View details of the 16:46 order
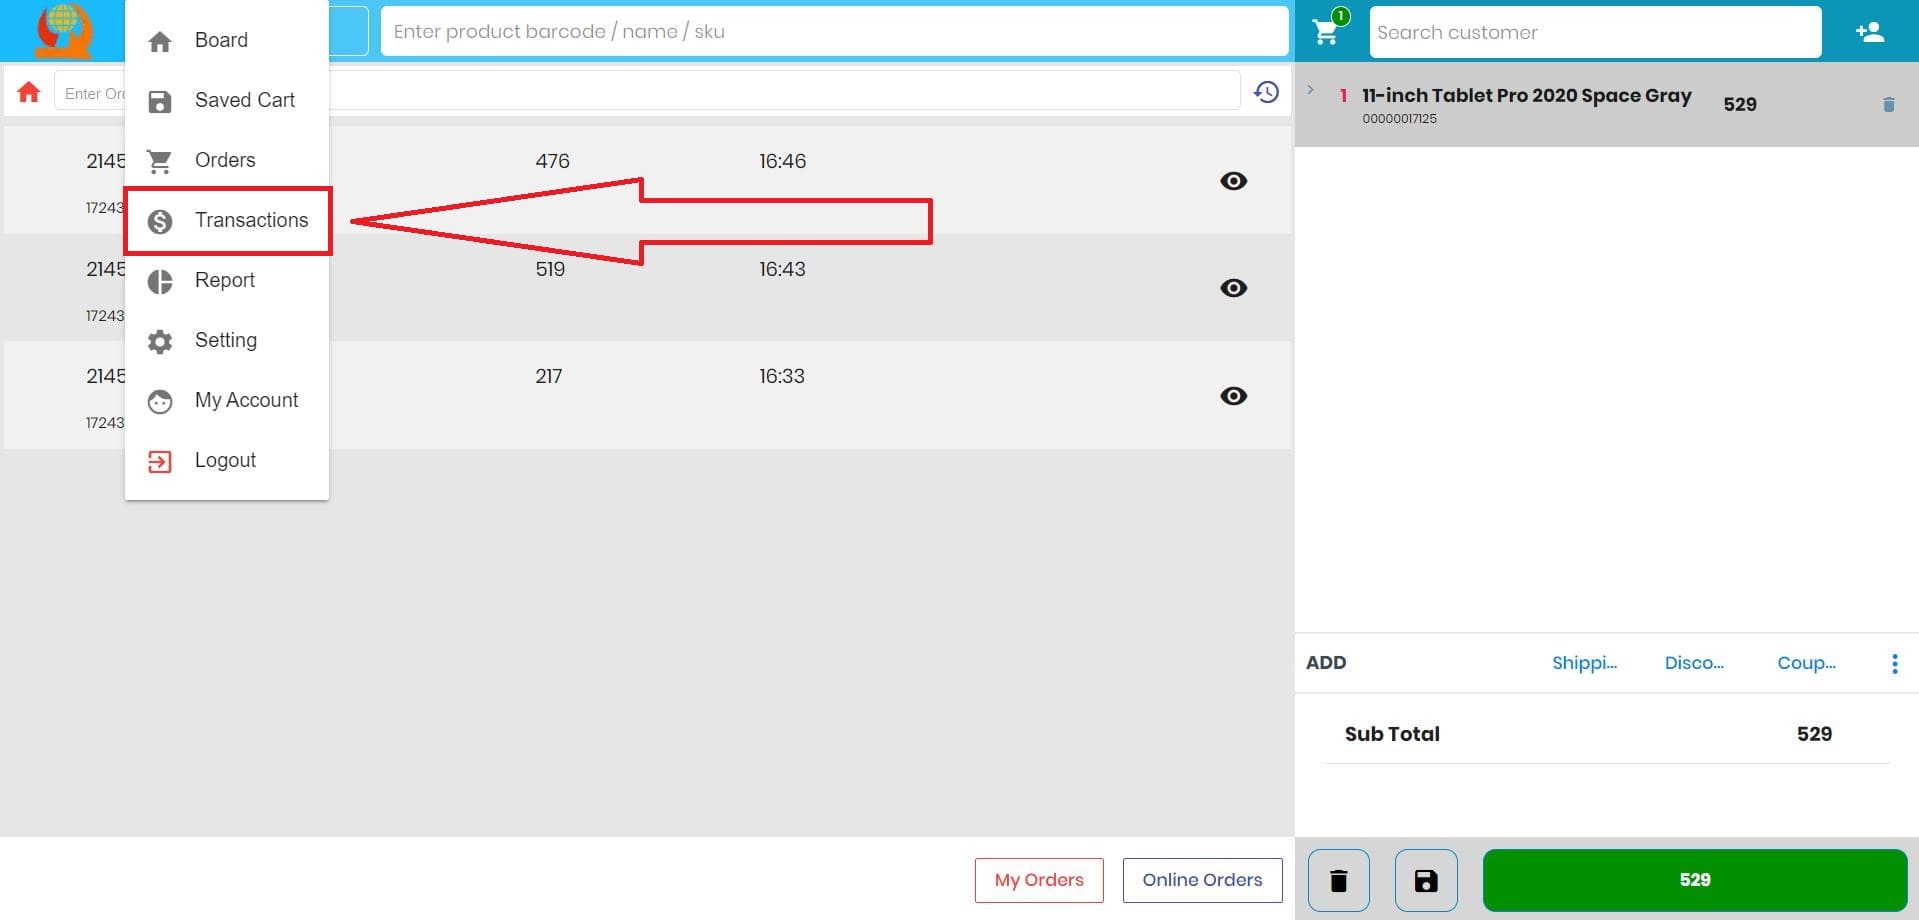Viewport: 1919px width, 920px height. click(1233, 181)
